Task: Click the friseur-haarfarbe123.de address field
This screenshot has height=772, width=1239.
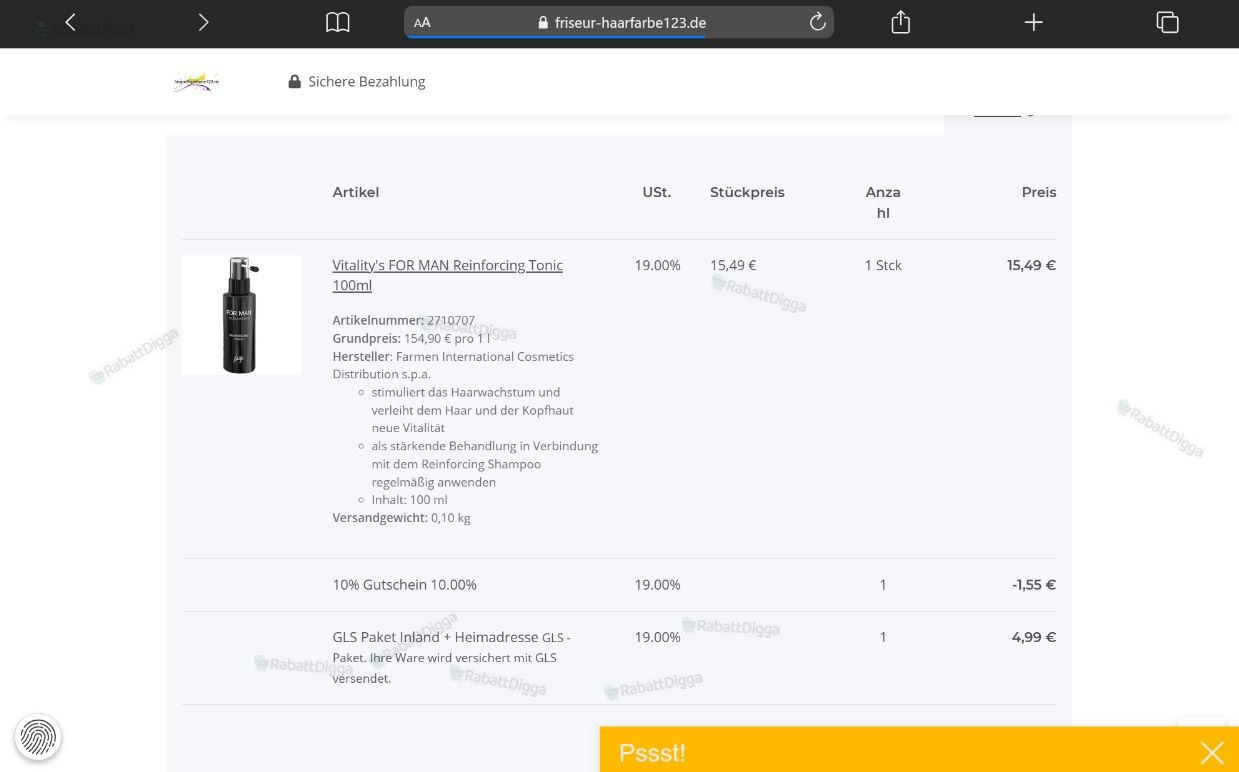Action: 619,22
